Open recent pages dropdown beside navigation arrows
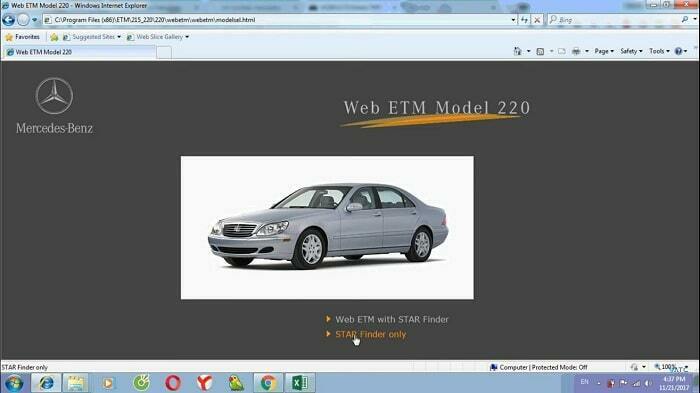 (x=34, y=20)
